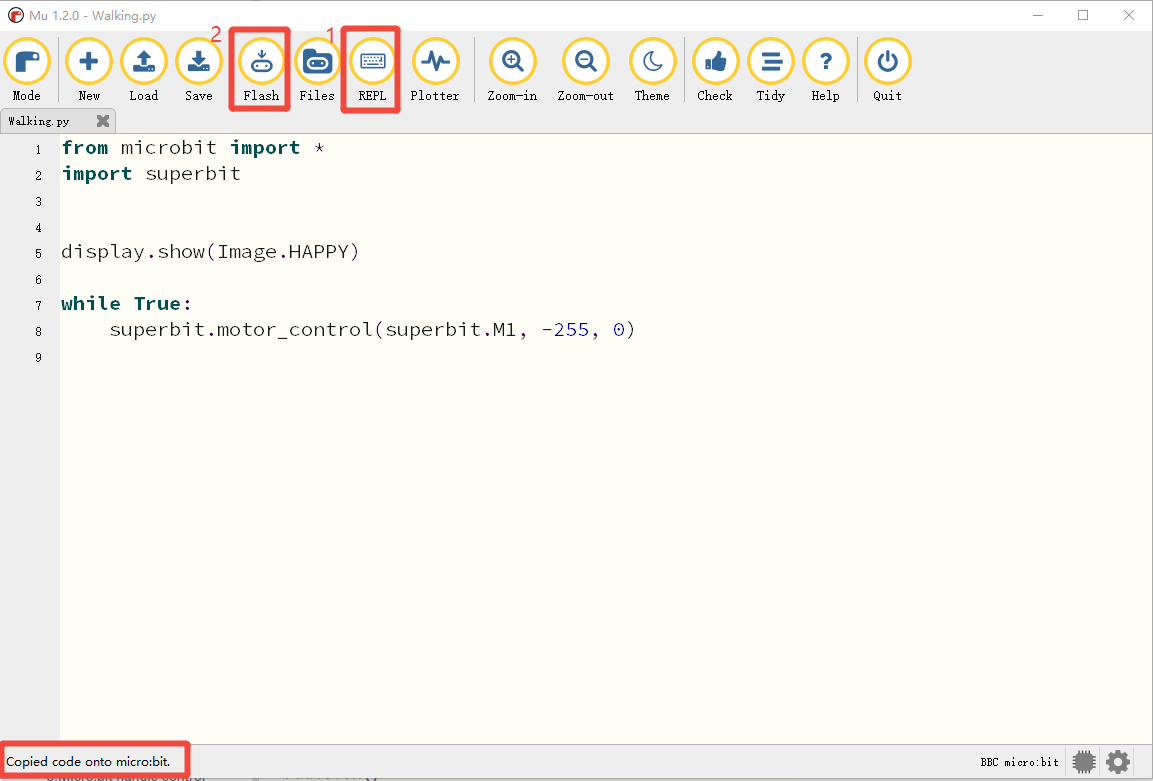Image resolution: width=1153 pixels, height=781 pixels.
Task: Click the 'BBC micro:bit' mode label
Action: coord(1019,762)
